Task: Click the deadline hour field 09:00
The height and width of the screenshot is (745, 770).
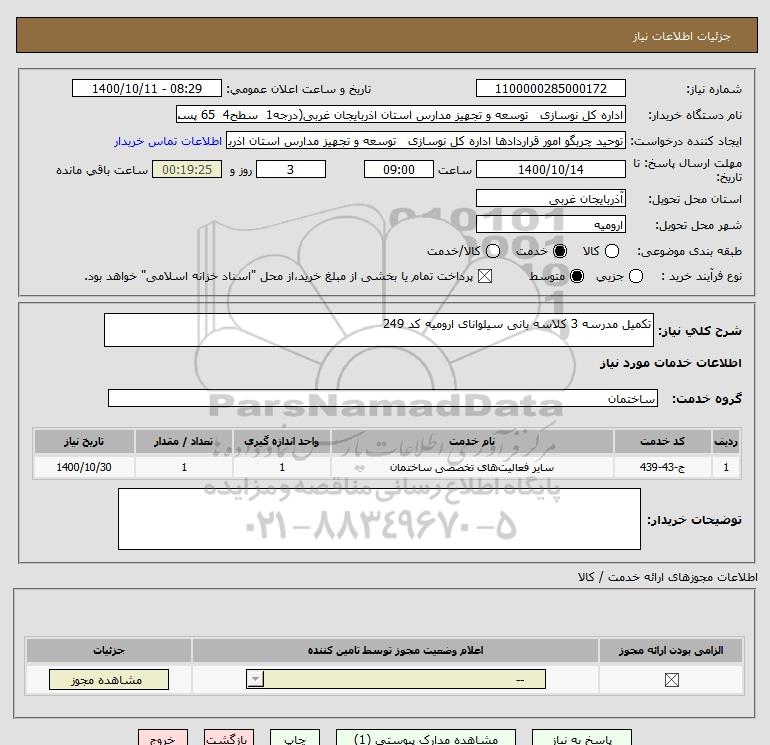Action: click(399, 169)
